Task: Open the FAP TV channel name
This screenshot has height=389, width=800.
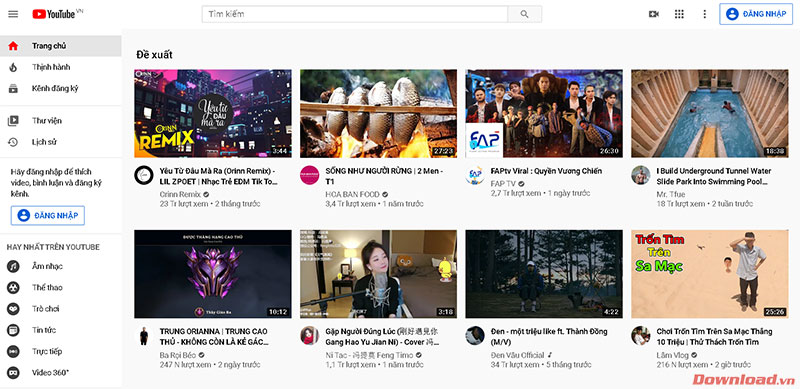Action: (x=503, y=183)
